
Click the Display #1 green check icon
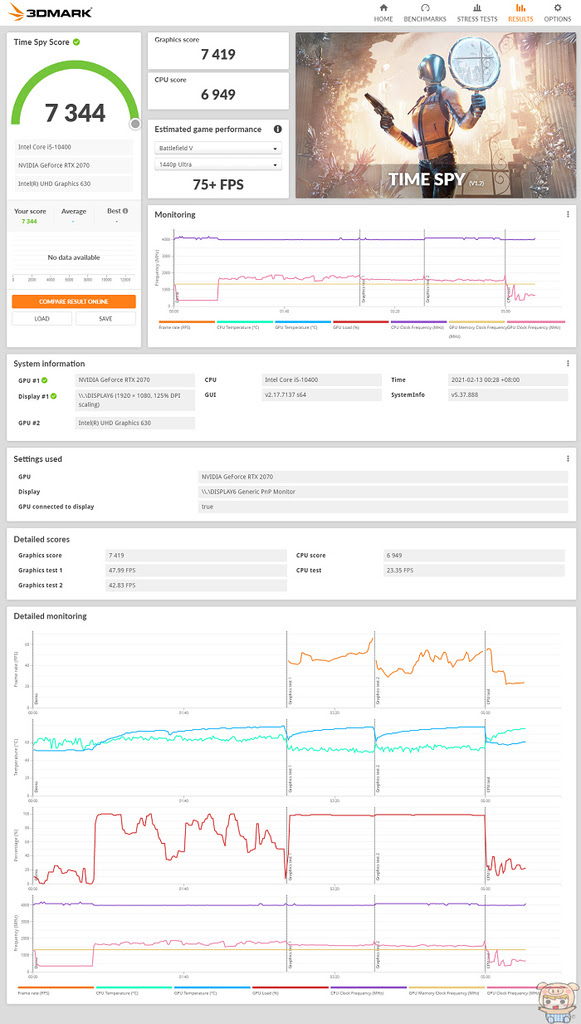(54, 396)
